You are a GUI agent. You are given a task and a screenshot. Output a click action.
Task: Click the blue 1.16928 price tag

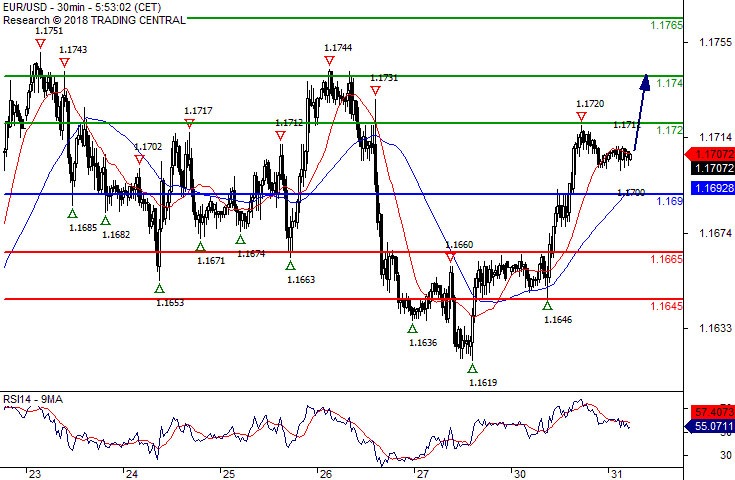coord(713,188)
